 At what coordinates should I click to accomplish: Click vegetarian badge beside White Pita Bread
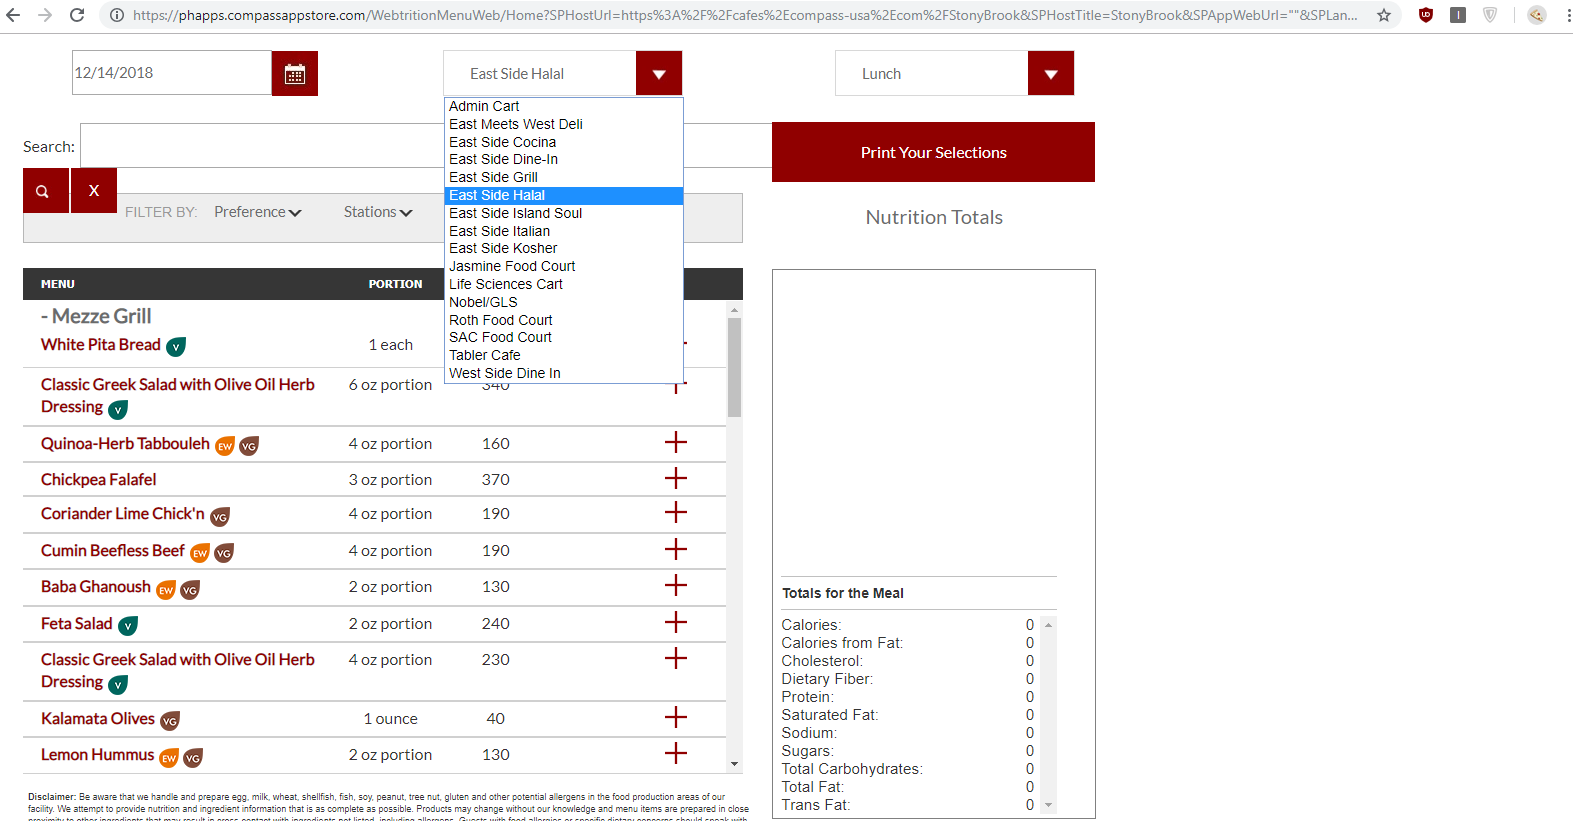(x=176, y=347)
